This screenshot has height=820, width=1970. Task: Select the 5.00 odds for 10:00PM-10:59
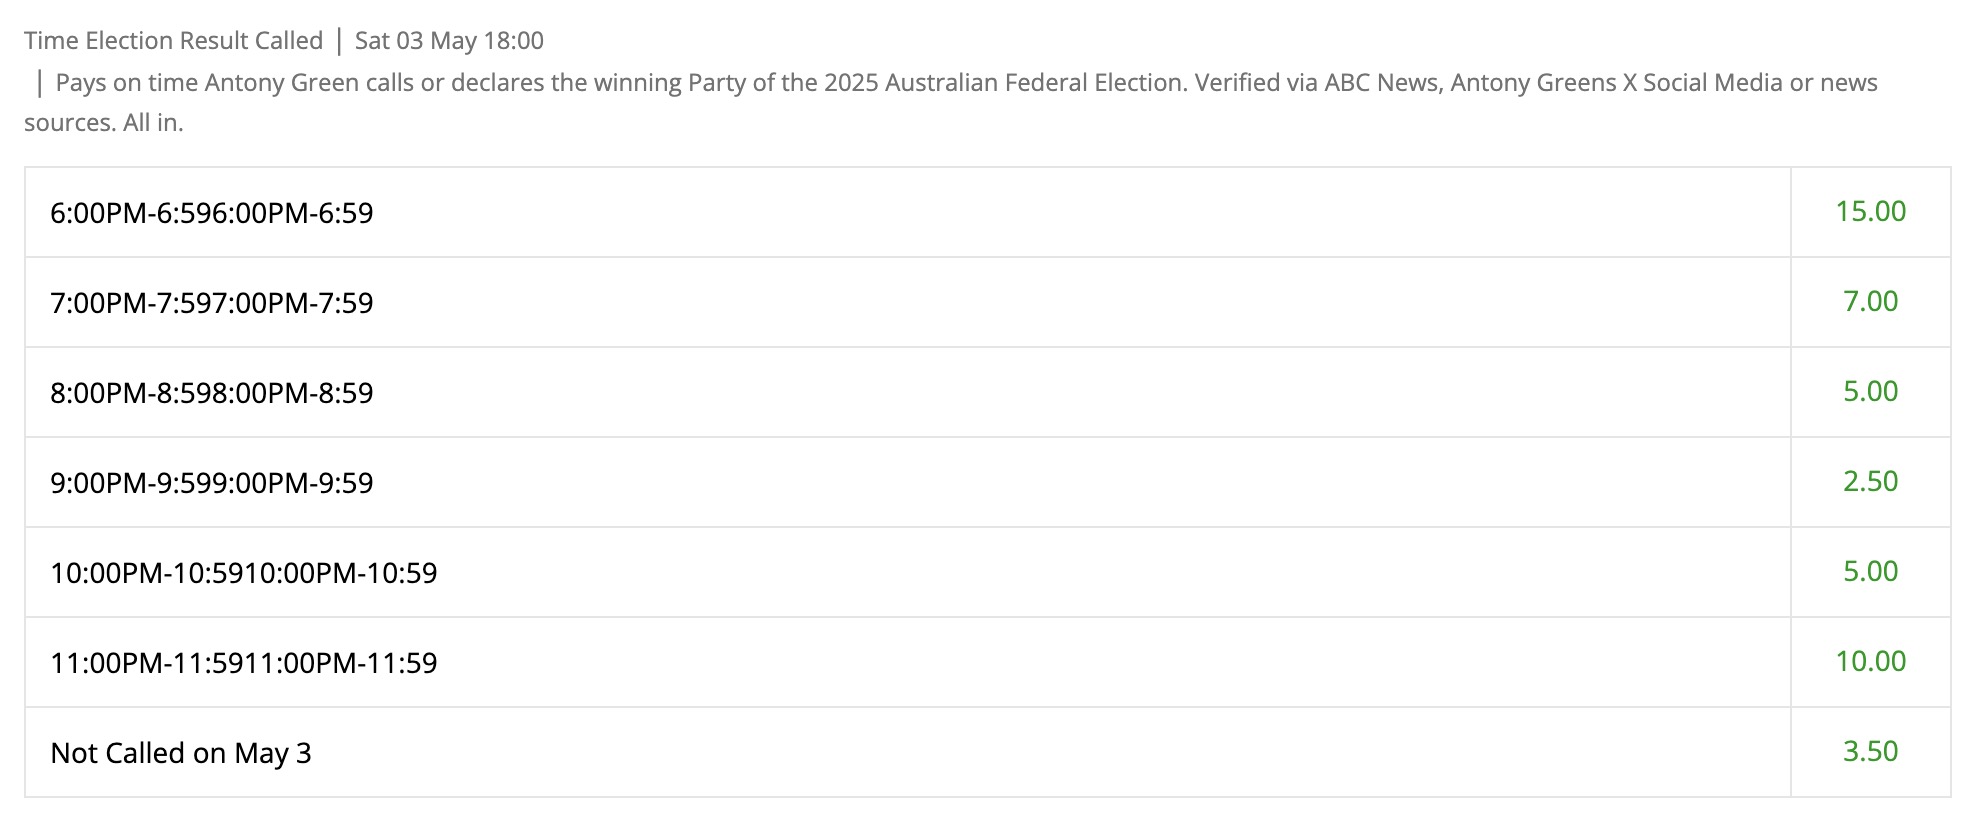(1870, 572)
